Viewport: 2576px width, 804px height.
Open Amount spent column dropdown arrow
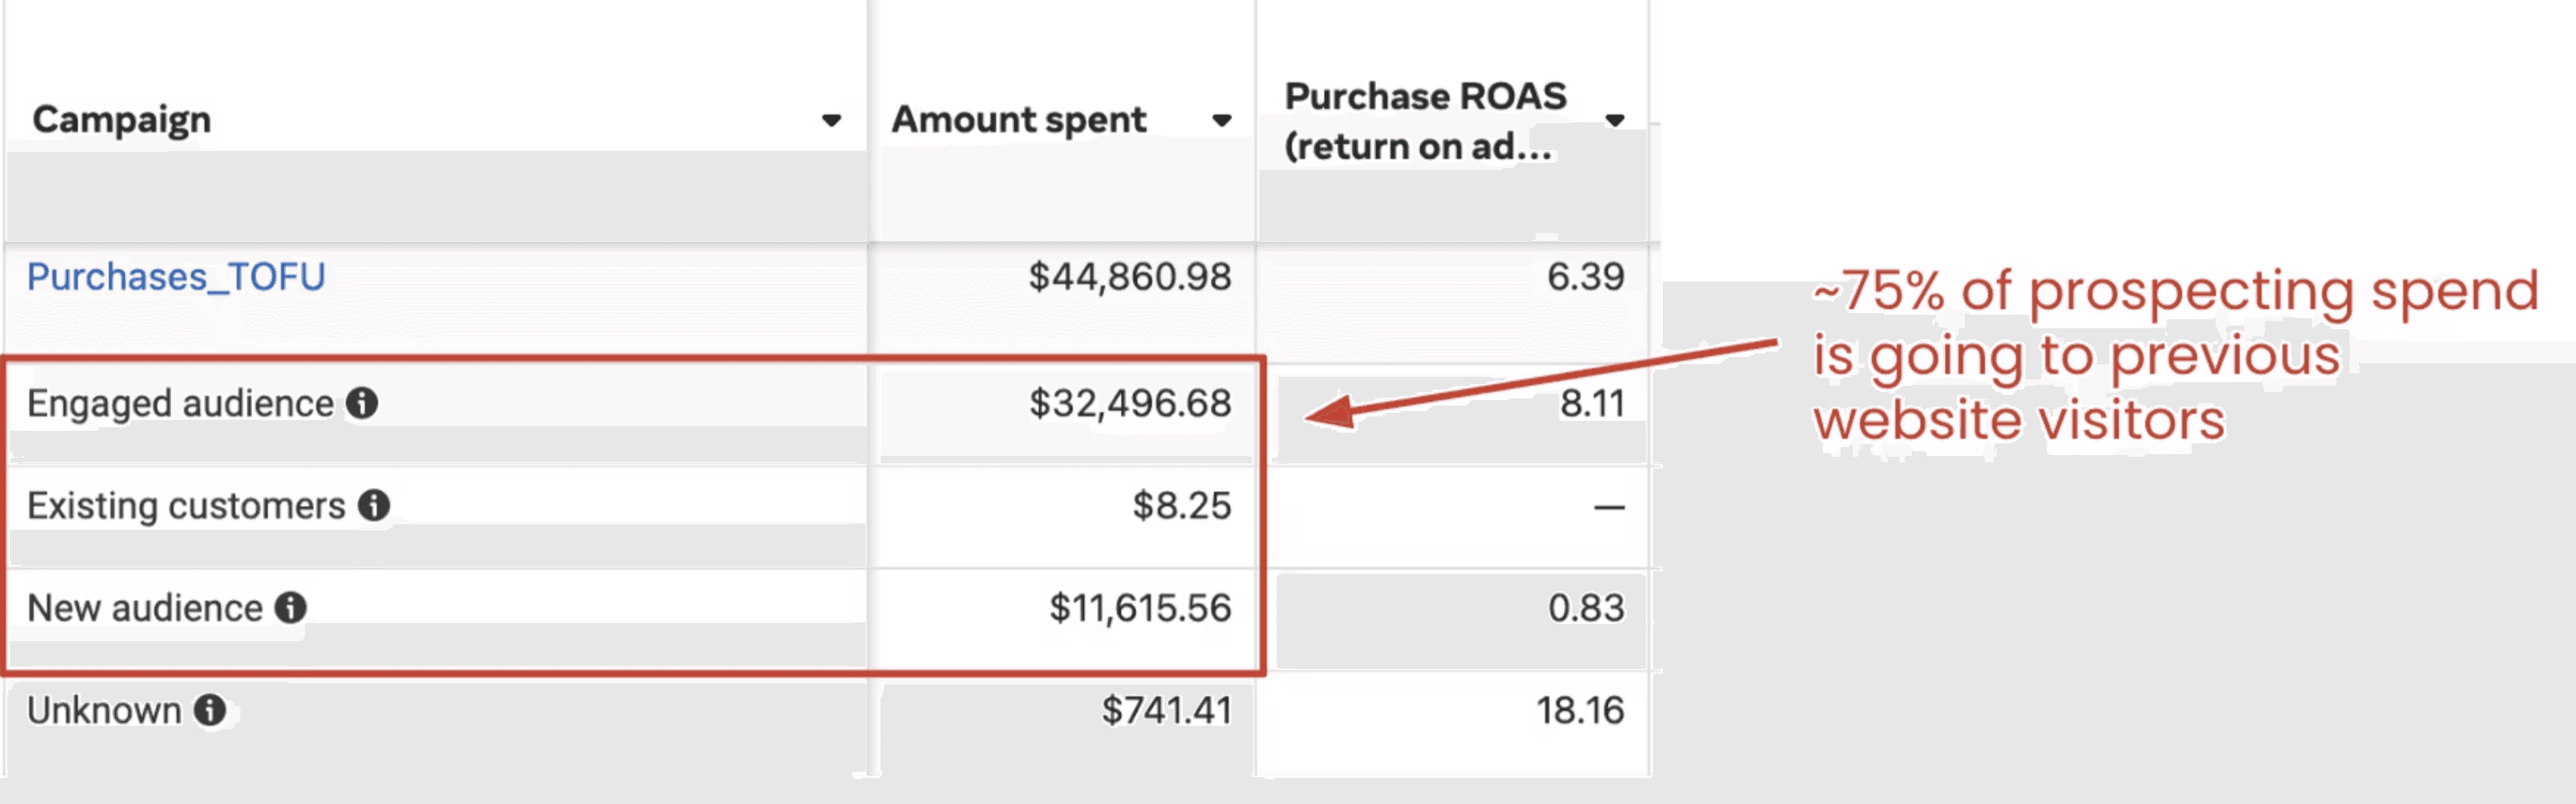tap(1221, 121)
